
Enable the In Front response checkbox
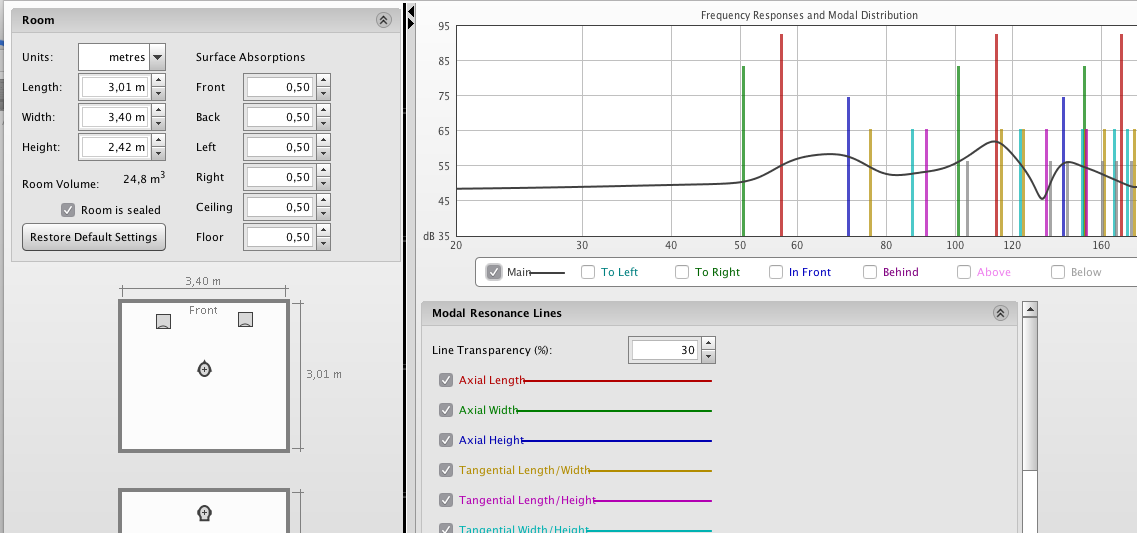[776, 272]
